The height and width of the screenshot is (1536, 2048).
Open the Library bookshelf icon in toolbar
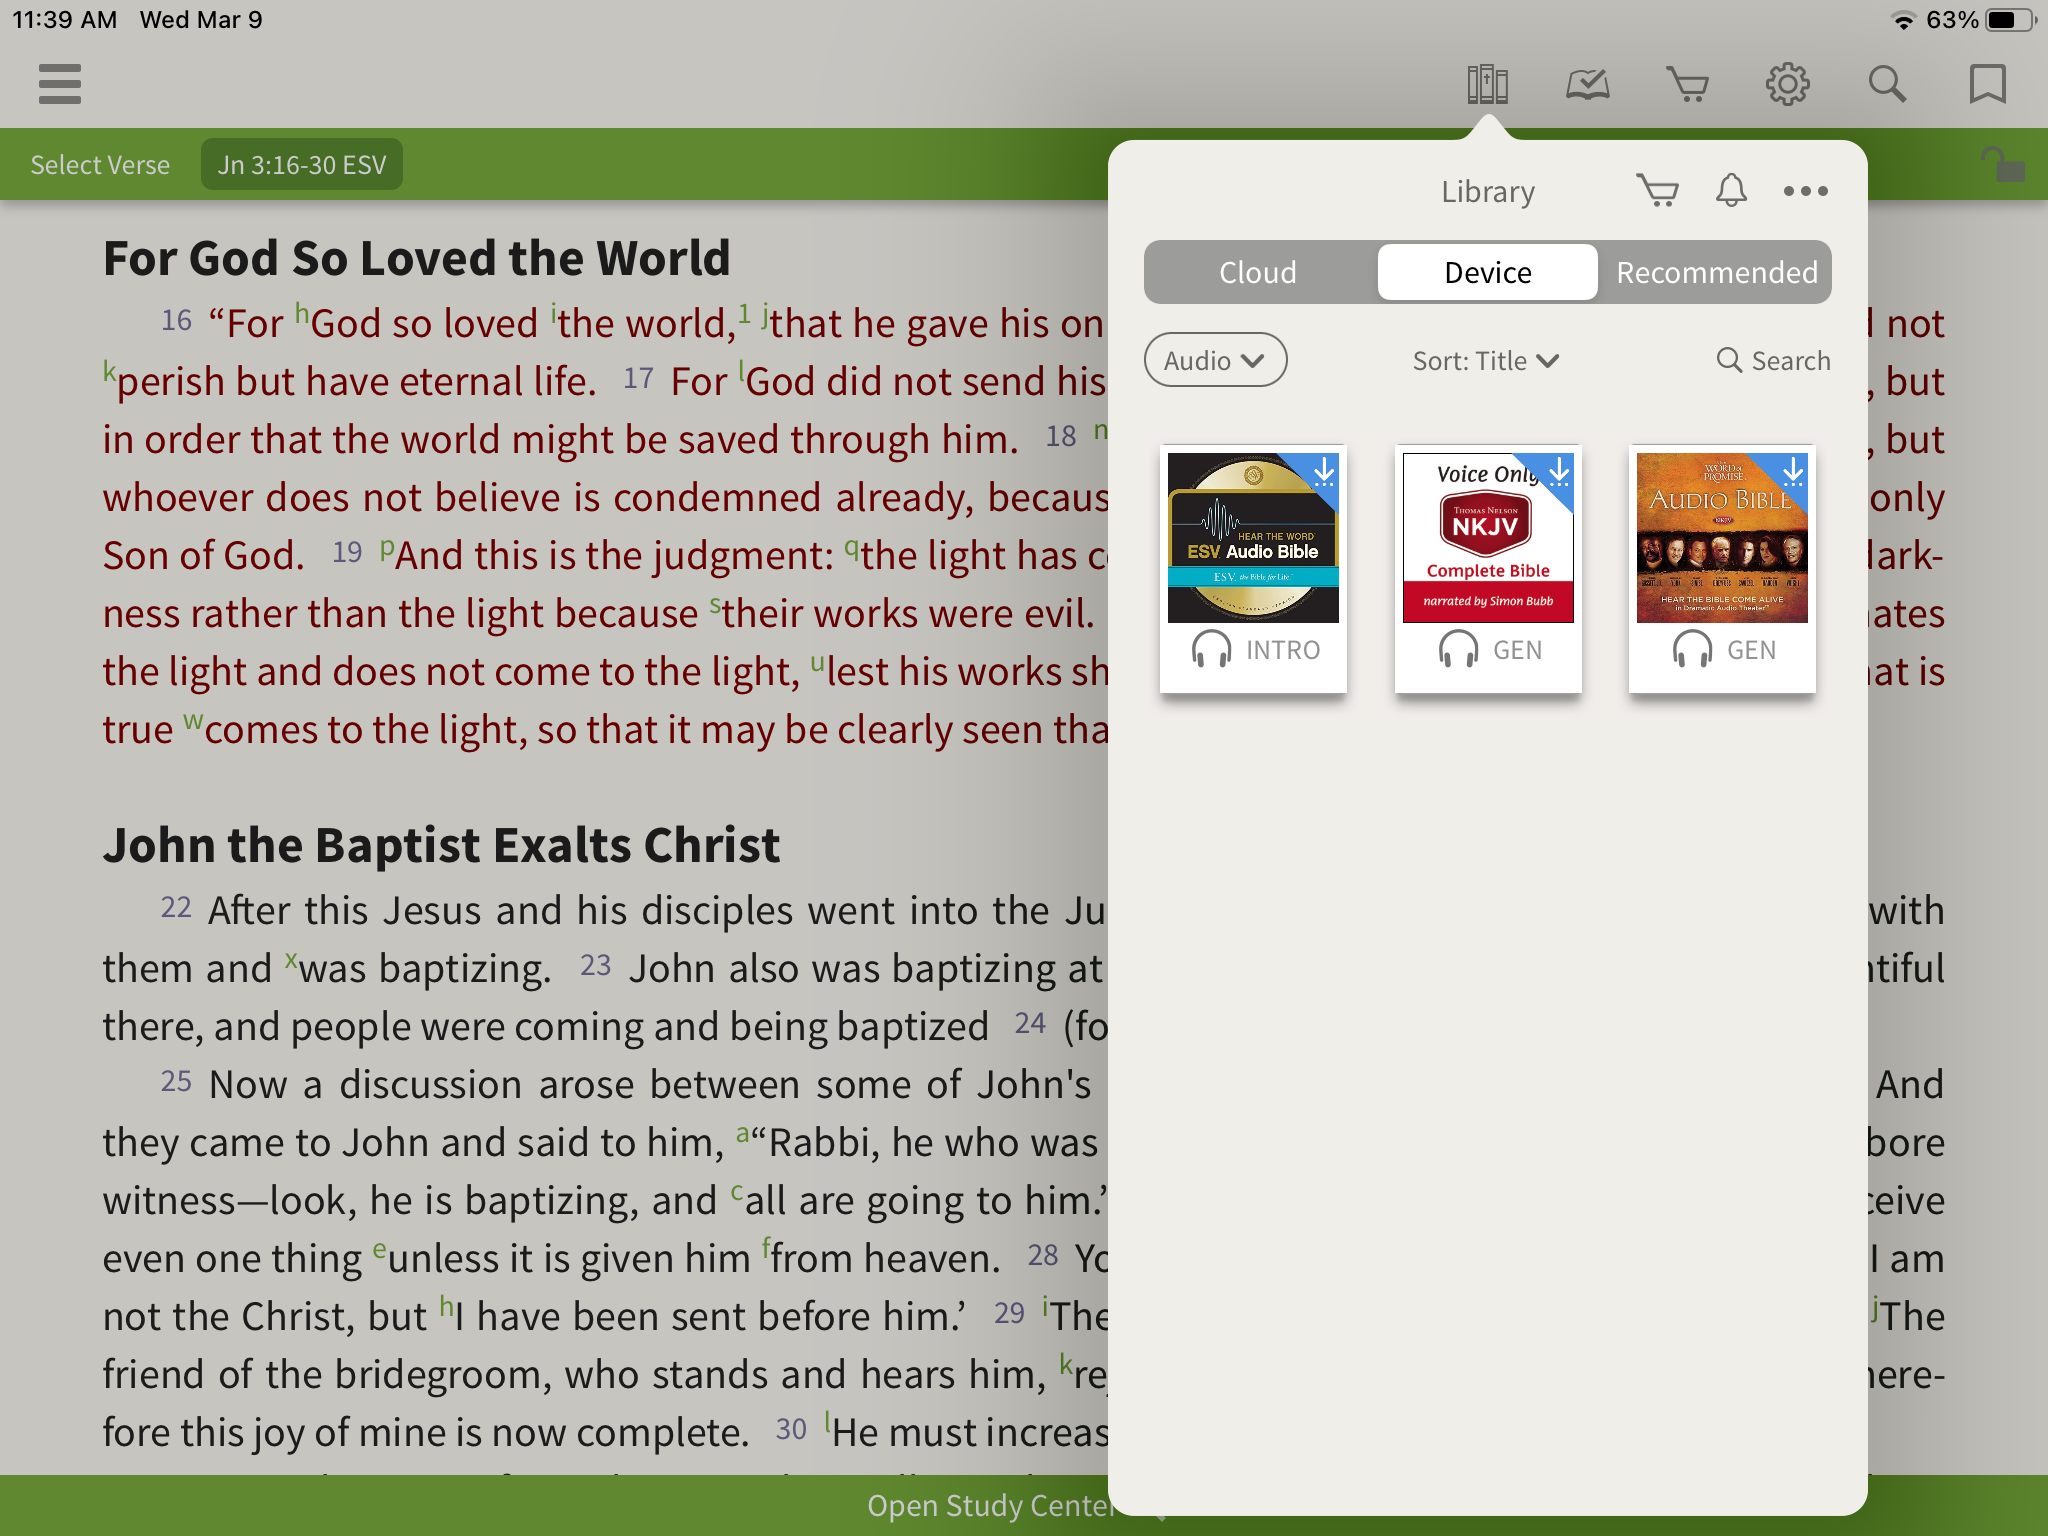1487,84
